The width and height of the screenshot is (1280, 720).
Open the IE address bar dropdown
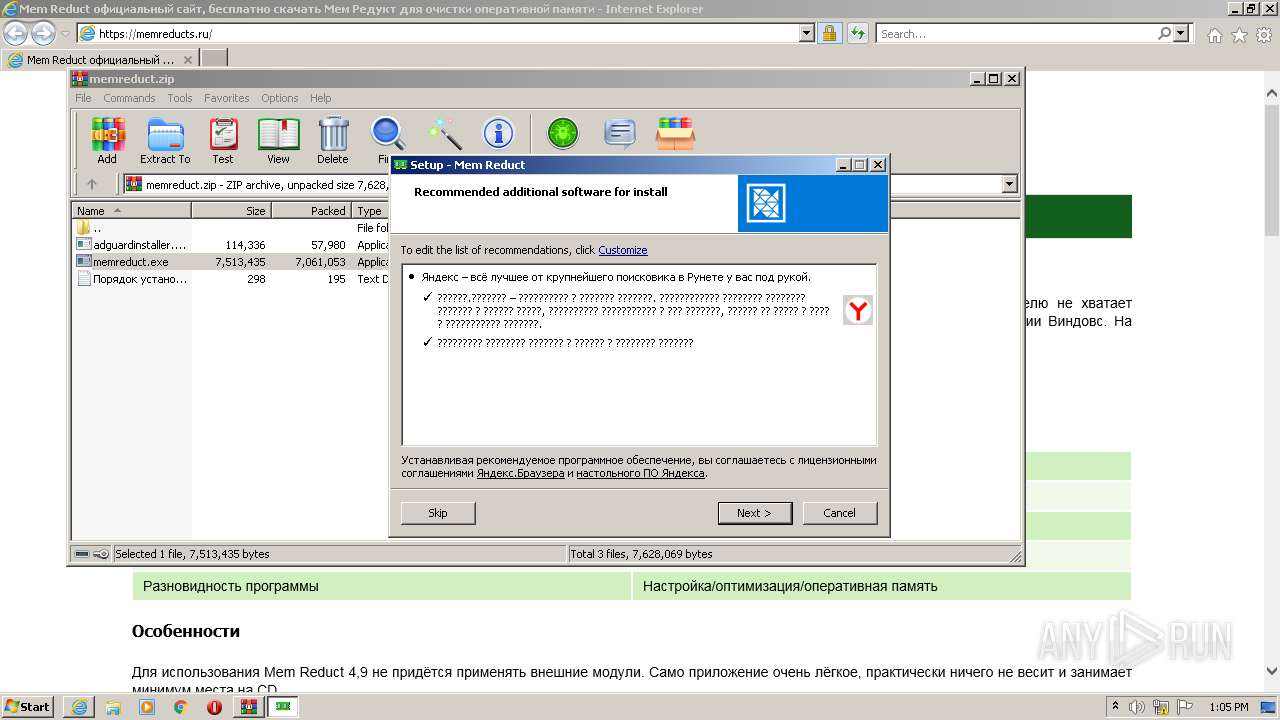pyautogui.click(x=807, y=33)
